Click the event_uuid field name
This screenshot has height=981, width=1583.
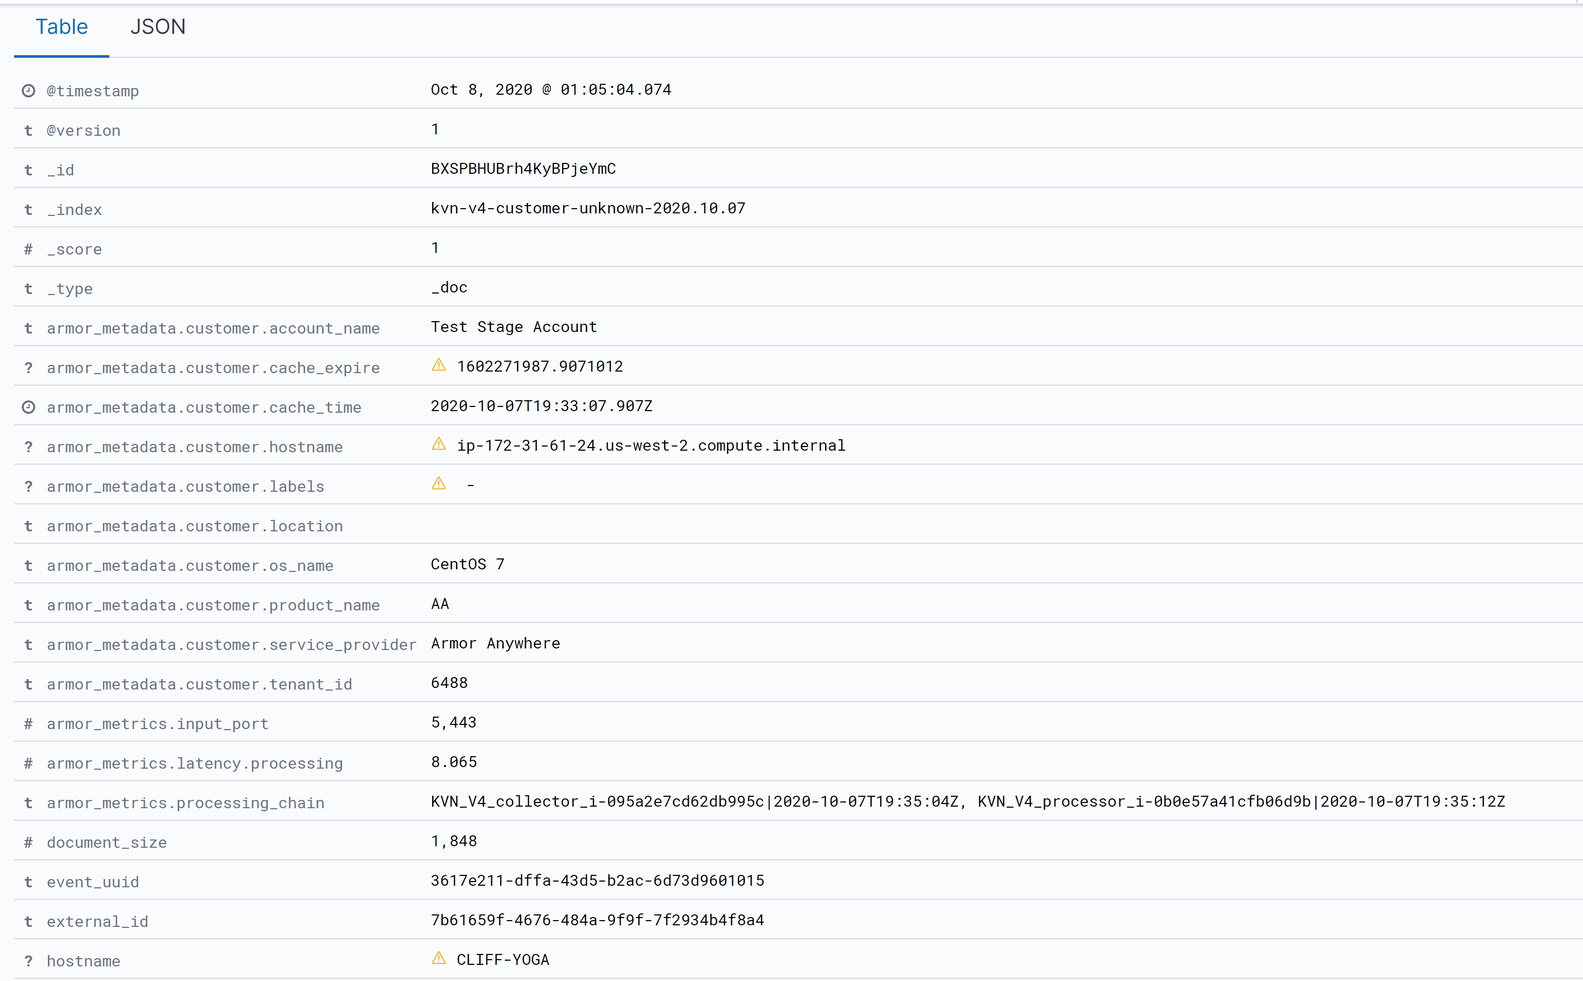click(93, 882)
